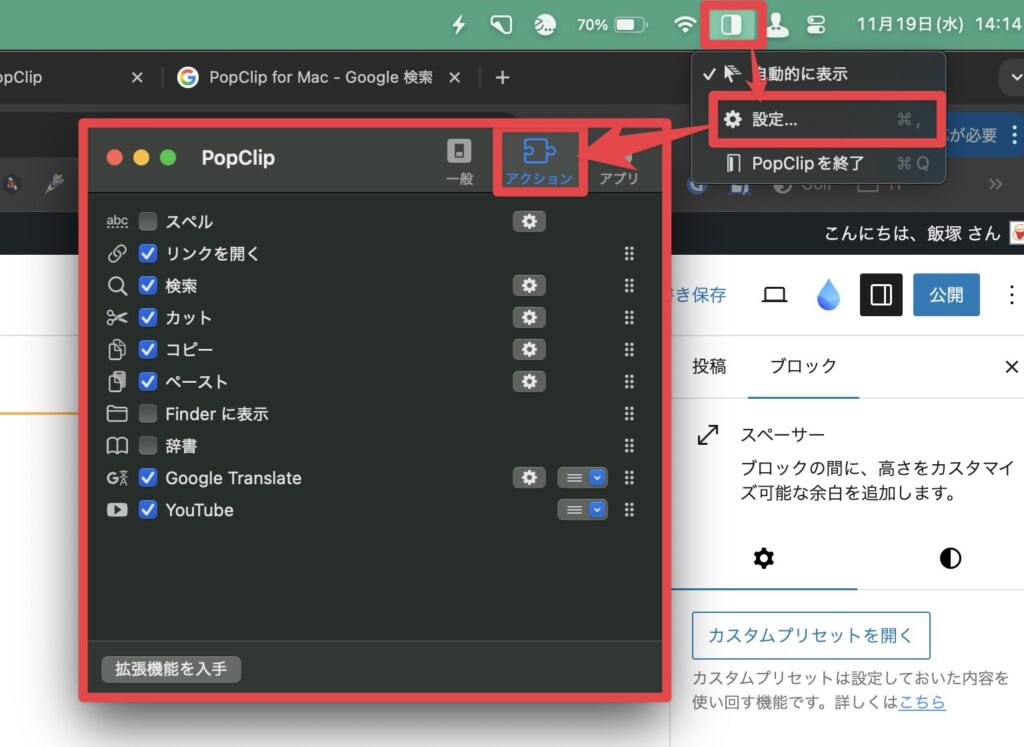
Task: Click the blue water drop icon
Action: (x=828, y=295)
